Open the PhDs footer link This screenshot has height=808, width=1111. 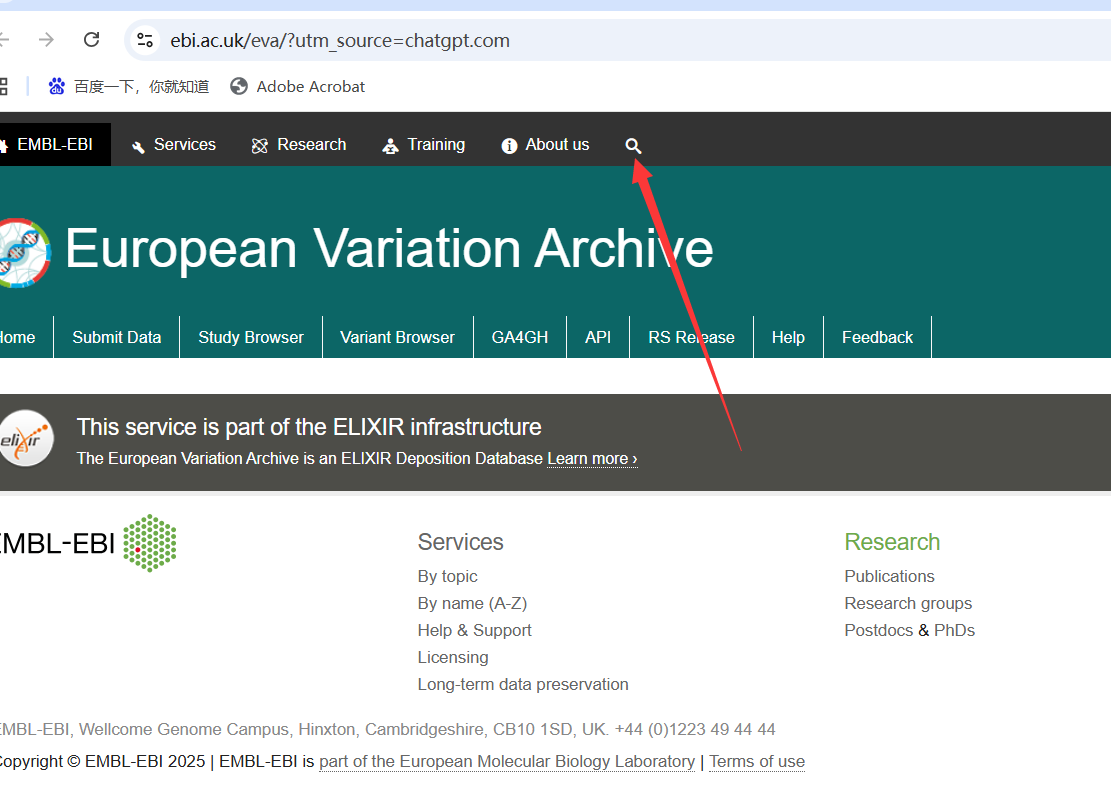coord(954,630)
